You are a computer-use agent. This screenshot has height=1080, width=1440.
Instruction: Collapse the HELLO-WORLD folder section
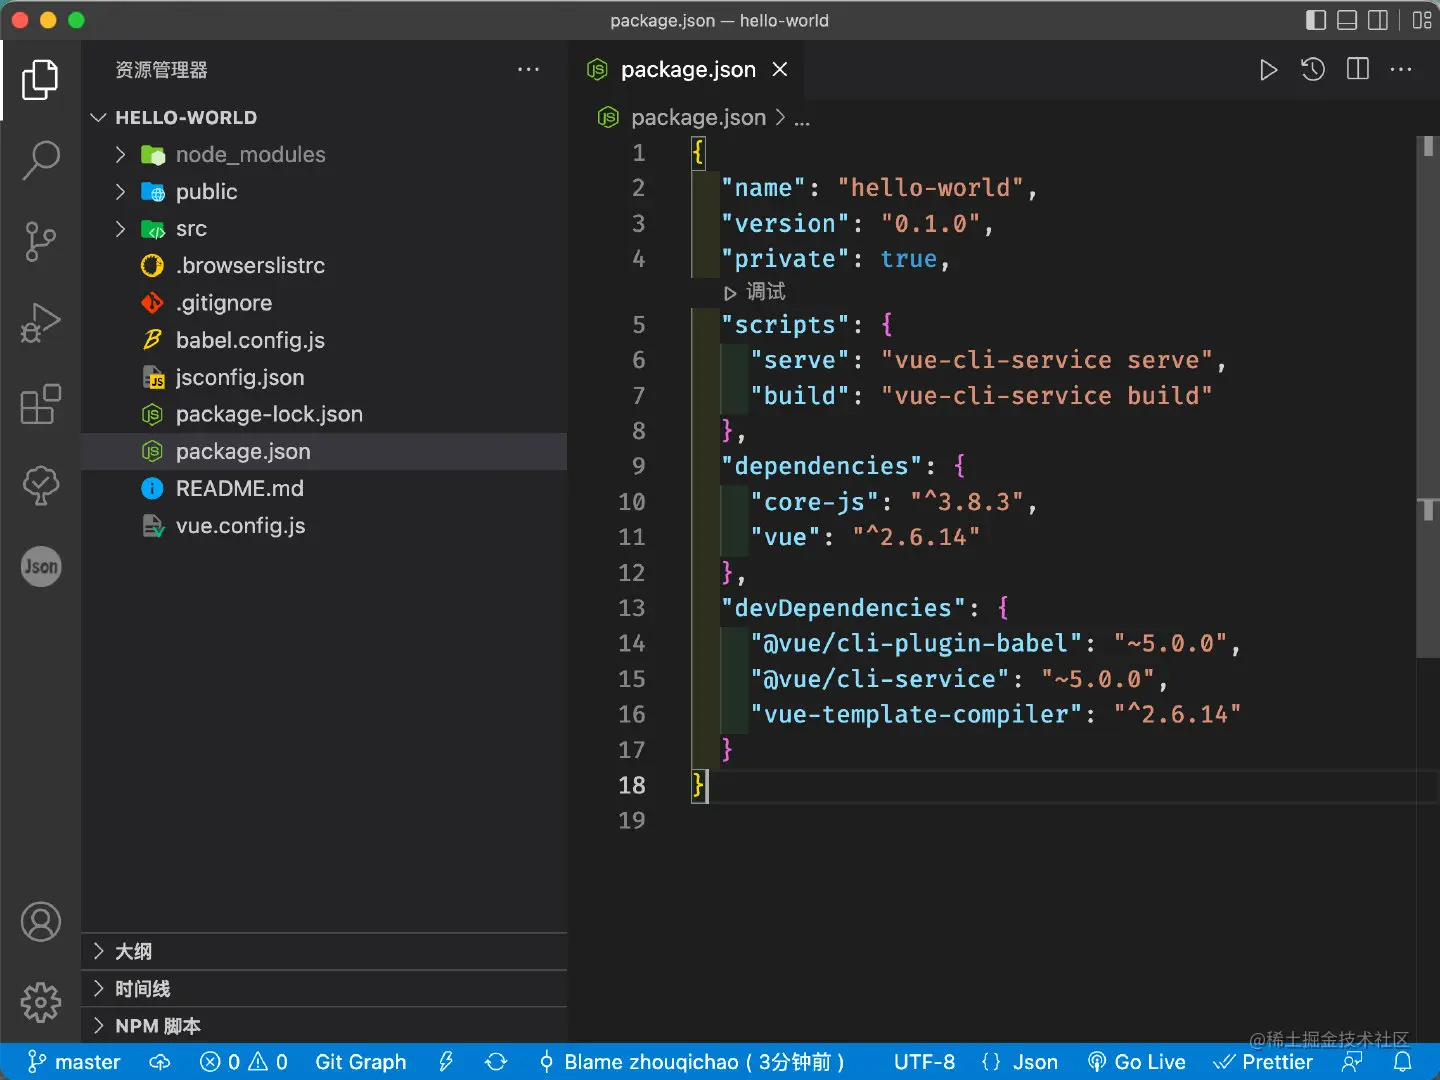(324, 117)
